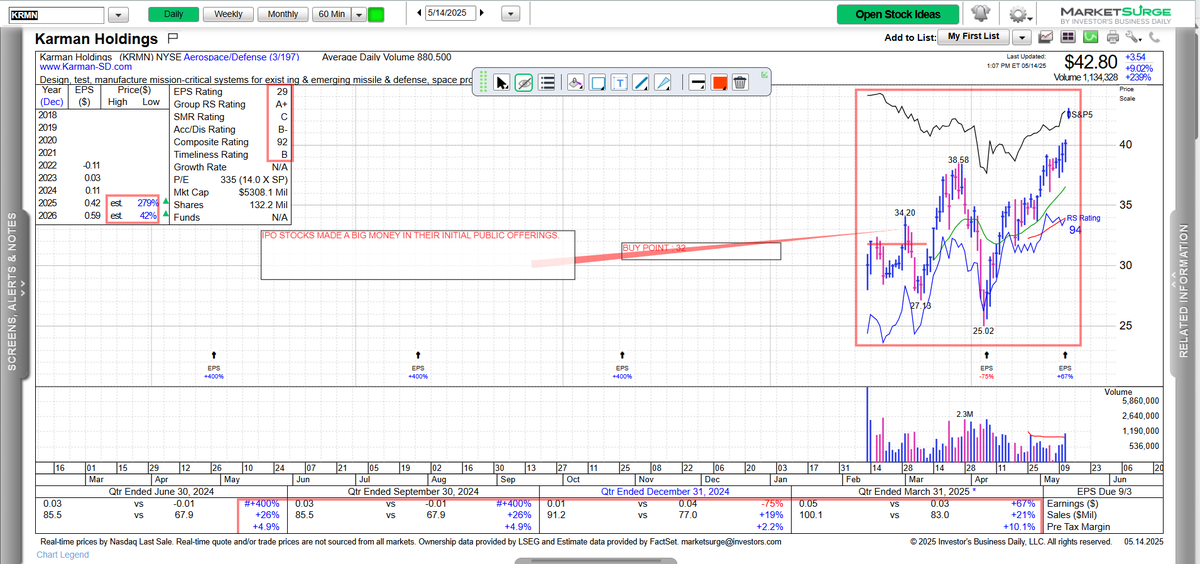The width and height of the screenshot is (1200, 564).
Task: Open the red drawing color swatch
Action: 718,83
